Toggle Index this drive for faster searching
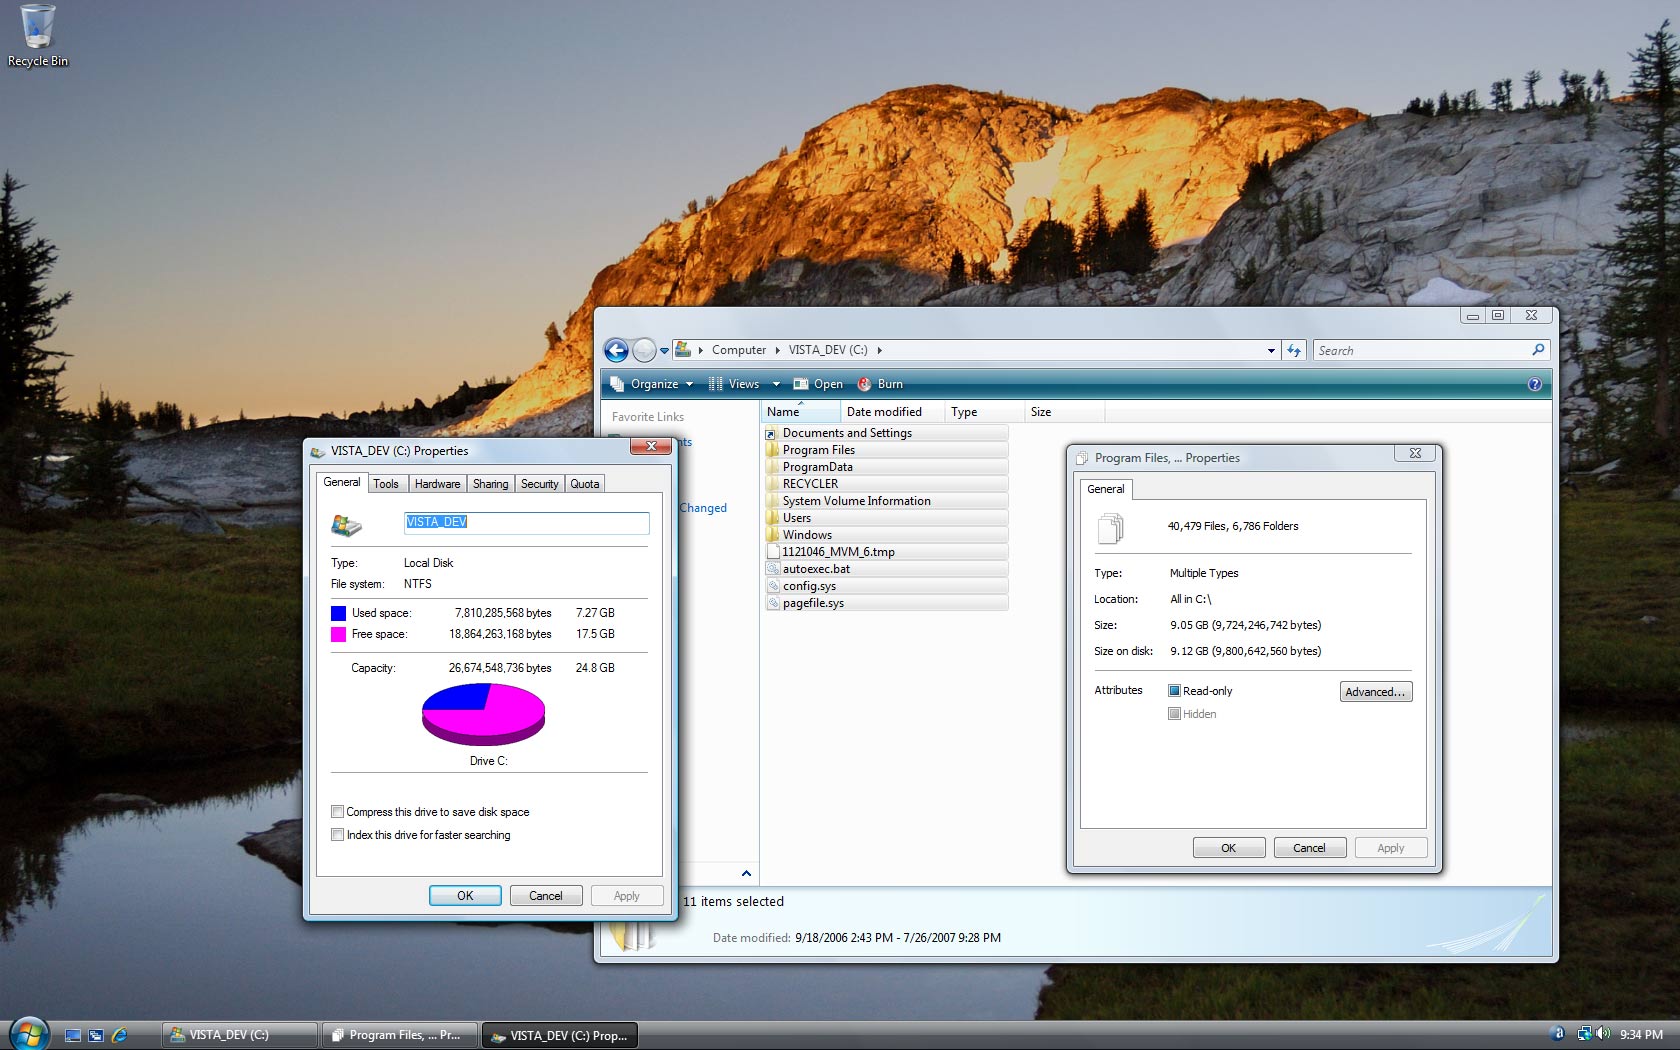 coord(338,835)
